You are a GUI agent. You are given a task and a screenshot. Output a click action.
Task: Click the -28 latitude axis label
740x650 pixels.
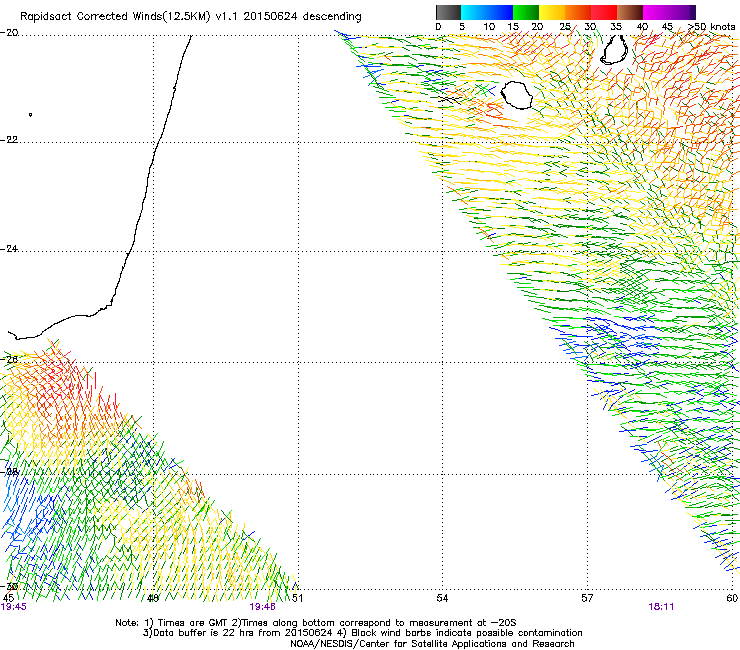tap(9, 472)
